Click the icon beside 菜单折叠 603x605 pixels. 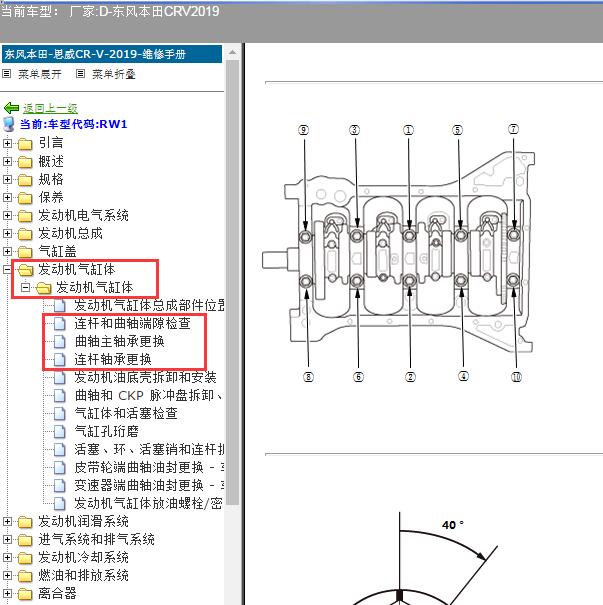pyautogui.click(x=80, y=73)
